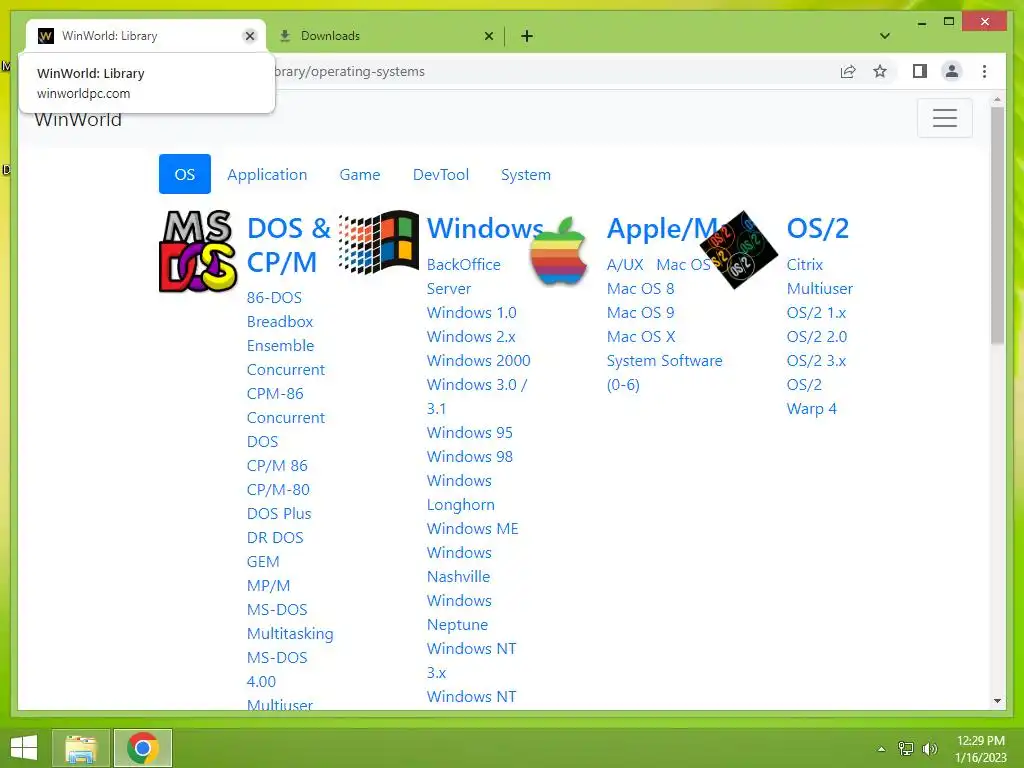The image size is (1024, 768).
Task: Open BackOffice Server link
Action: click(x=464, y=276)
